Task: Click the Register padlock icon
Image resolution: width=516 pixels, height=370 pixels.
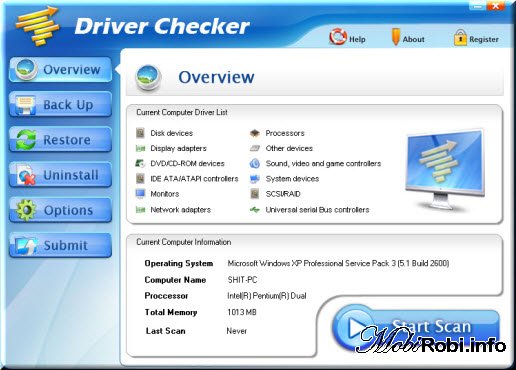Action: pyautogui.click(x=460, y=37)
